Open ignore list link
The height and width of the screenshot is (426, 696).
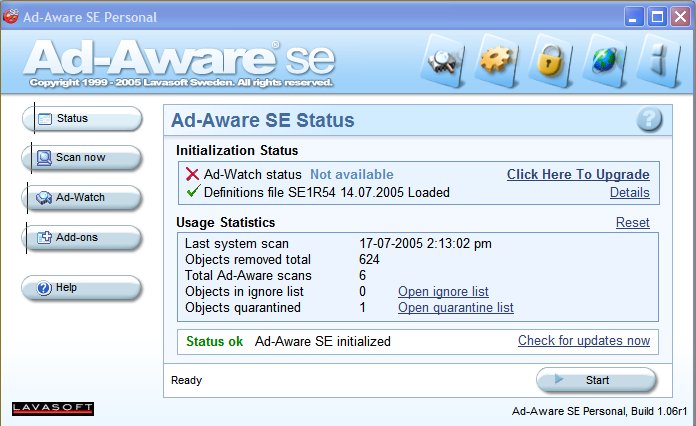[x=443, y=292]
